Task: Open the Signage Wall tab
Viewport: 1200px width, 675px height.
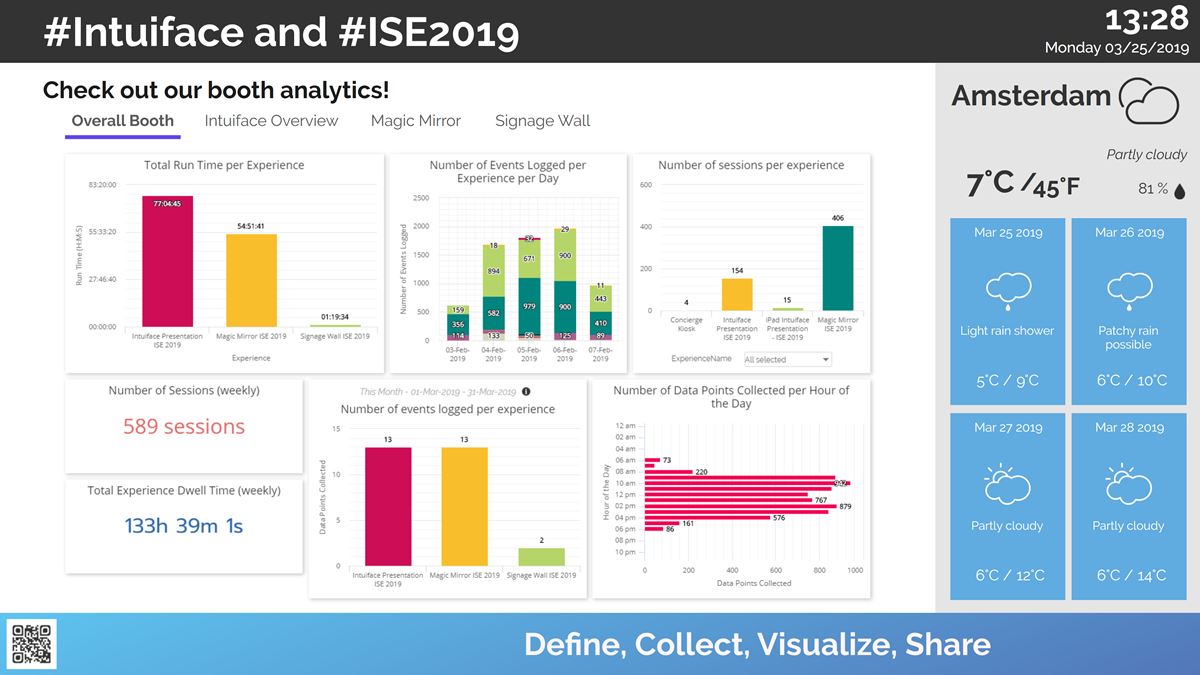Action: (x=543, y=121)
